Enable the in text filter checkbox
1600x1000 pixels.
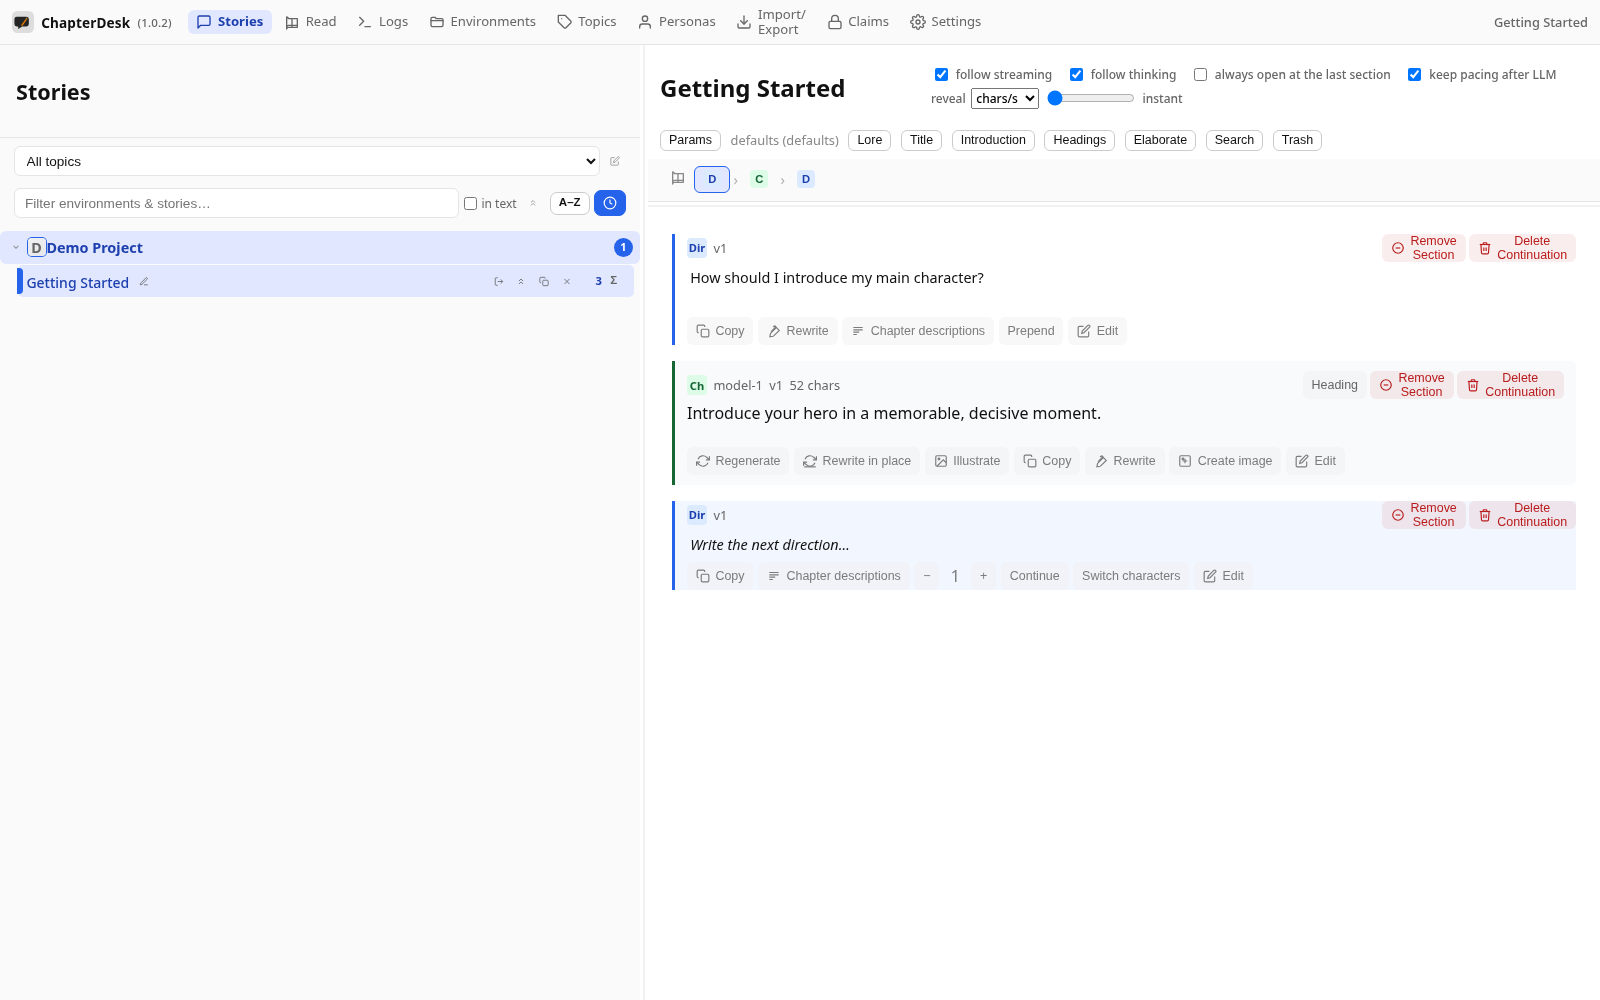(470, 204)
